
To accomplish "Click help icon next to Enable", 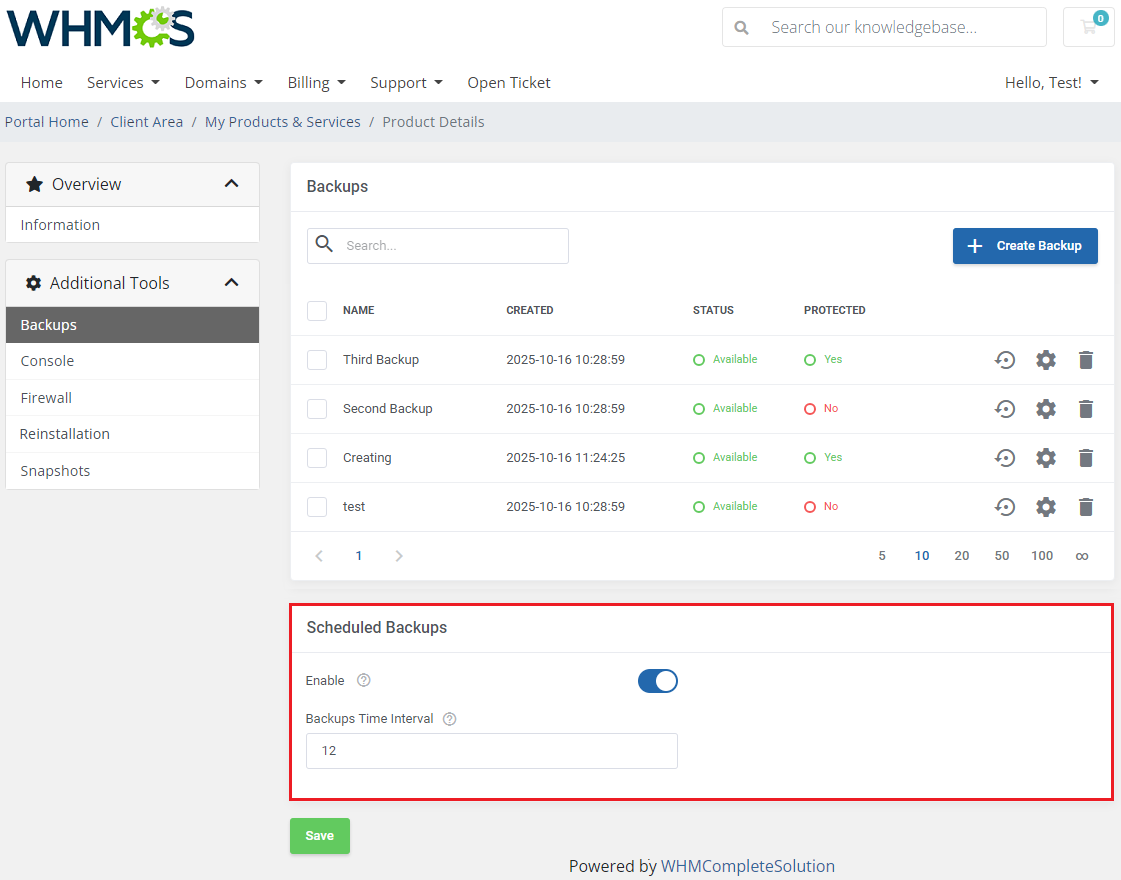I will coord(364,681).
